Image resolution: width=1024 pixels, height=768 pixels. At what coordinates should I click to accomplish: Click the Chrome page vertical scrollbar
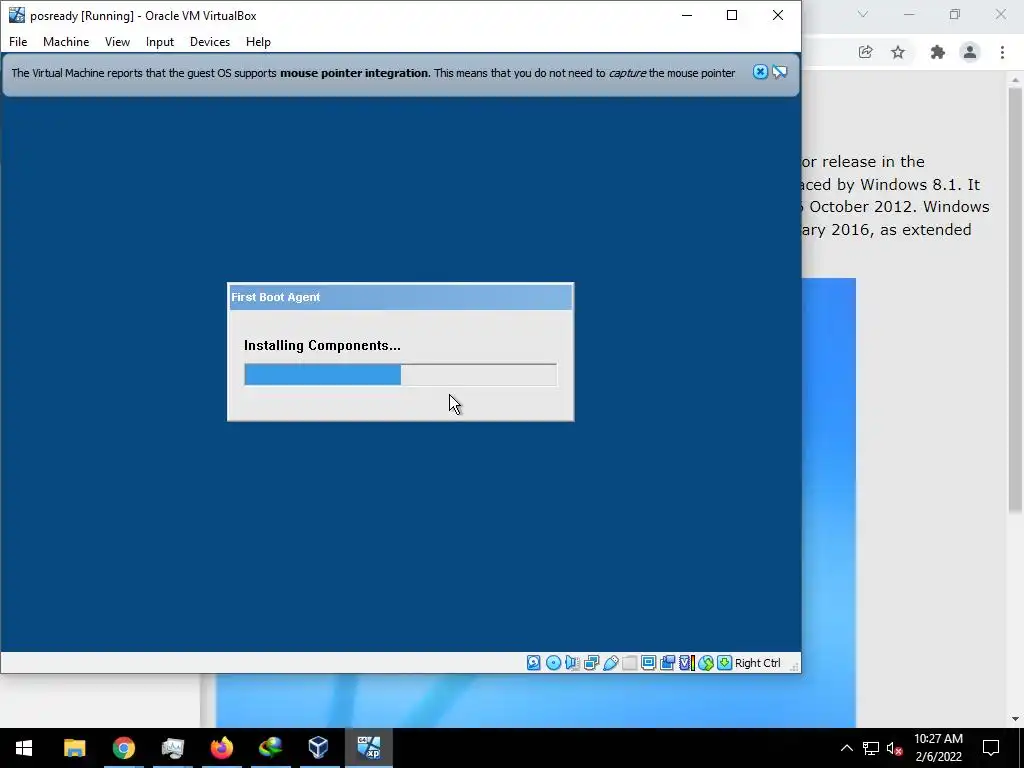(x=1015, y=299)
